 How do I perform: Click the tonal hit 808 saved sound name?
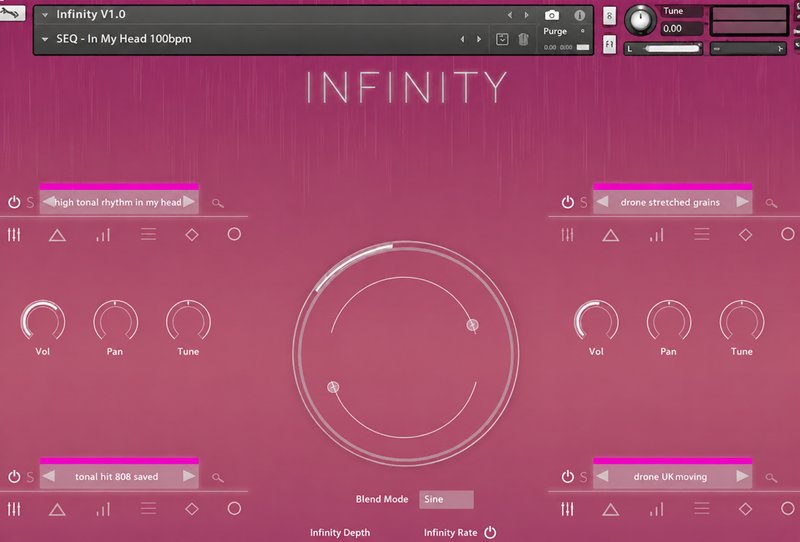(x=116, y=477)
